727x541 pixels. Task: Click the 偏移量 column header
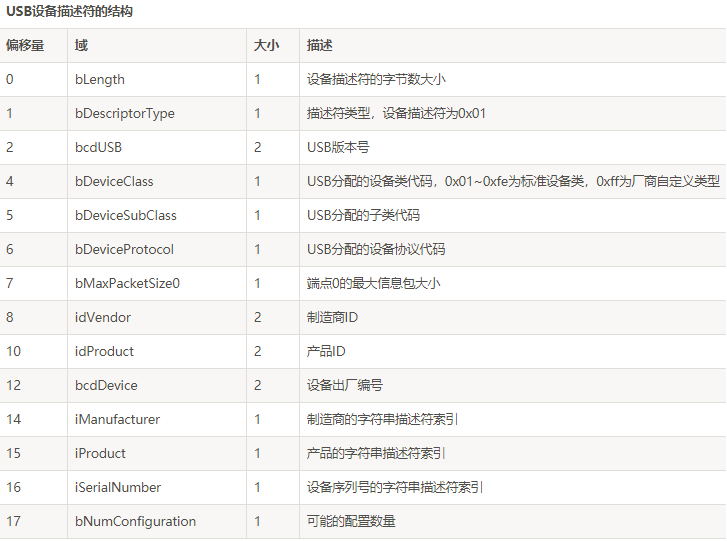(x=25, y=45)
